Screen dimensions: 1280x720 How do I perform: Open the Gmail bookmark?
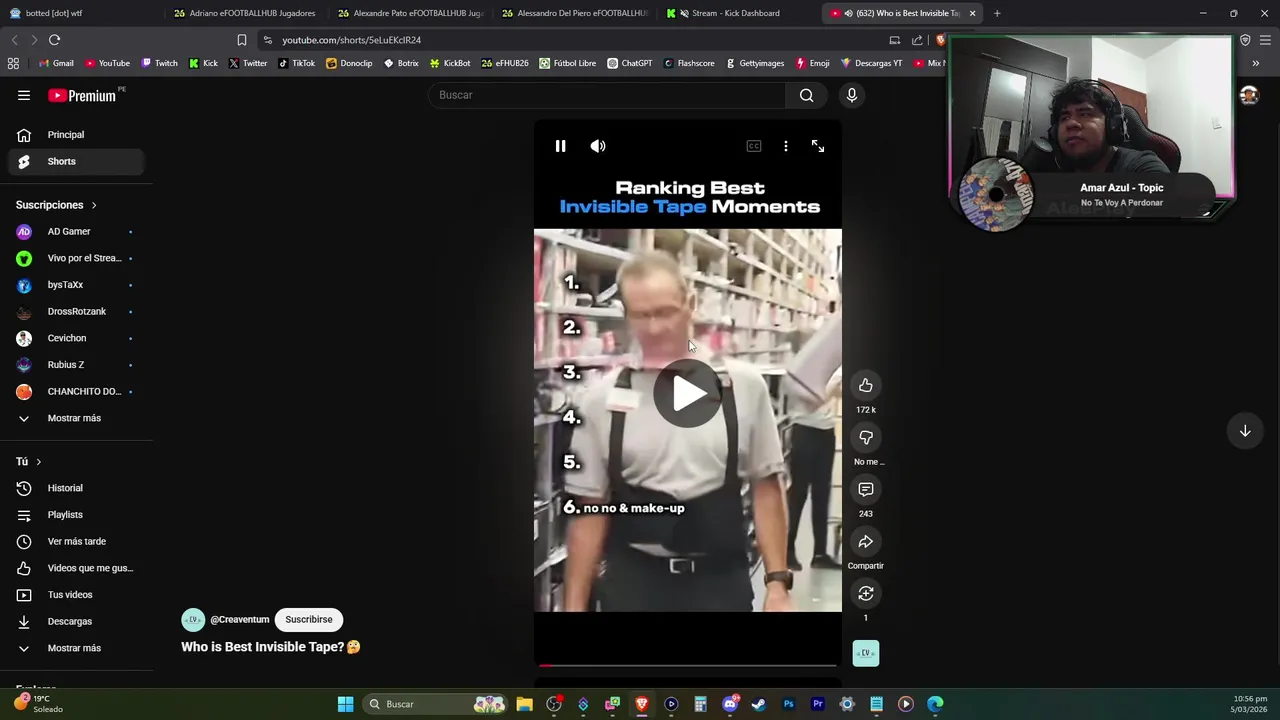tap(55, 63)
